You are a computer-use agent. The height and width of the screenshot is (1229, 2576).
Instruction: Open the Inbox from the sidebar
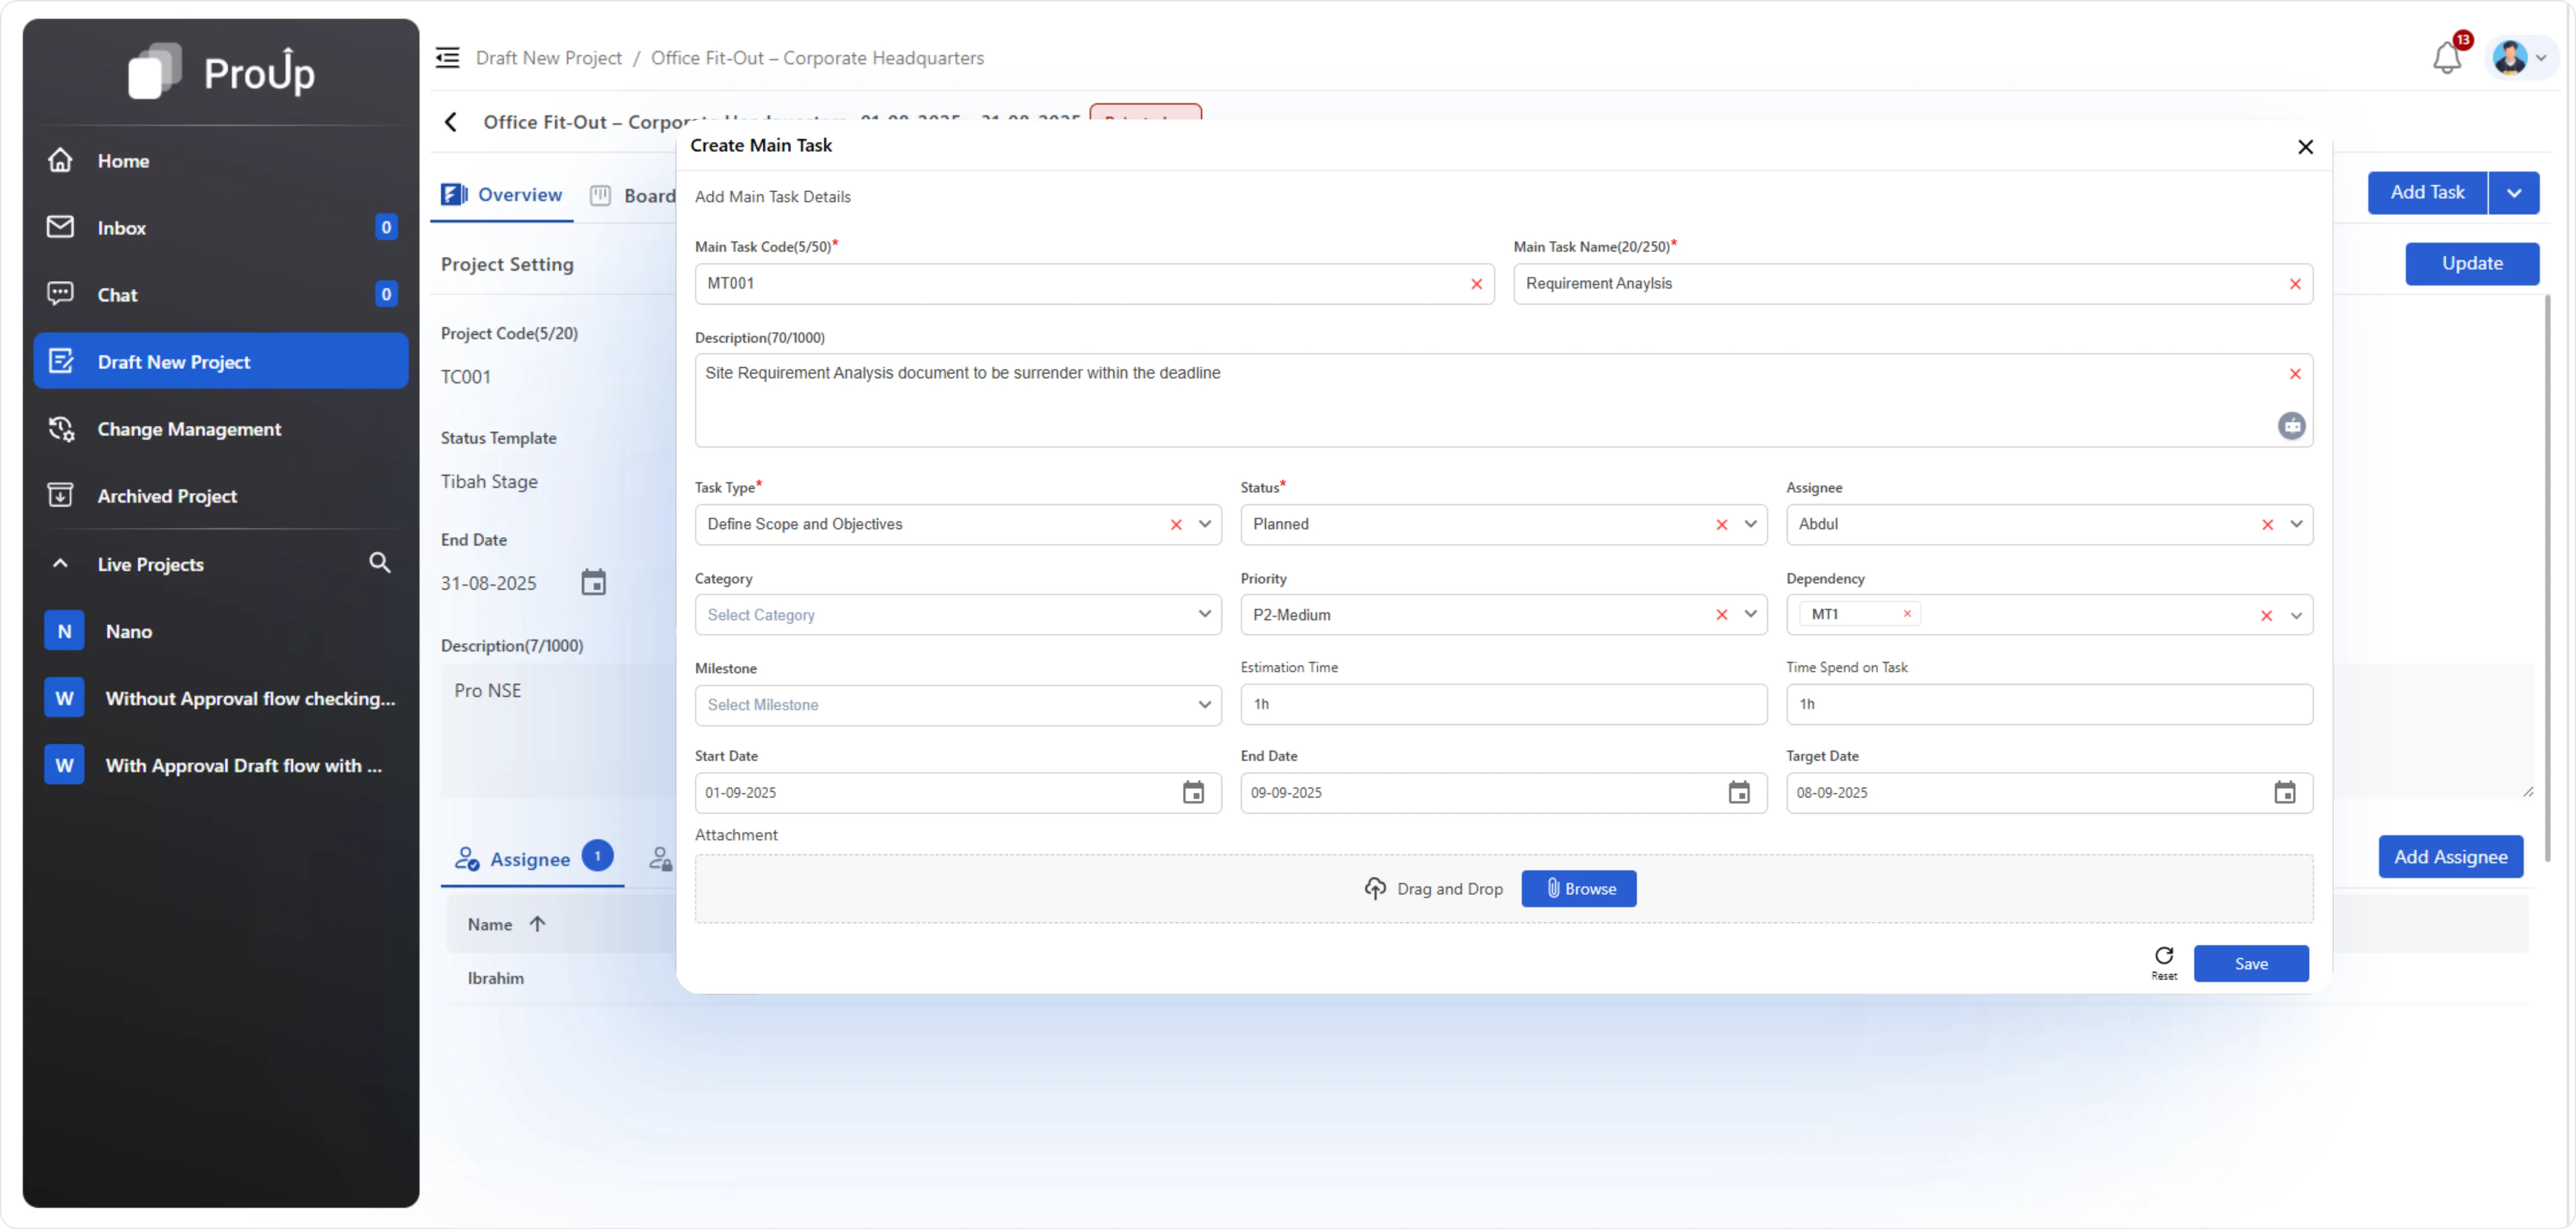pos(122,227)
